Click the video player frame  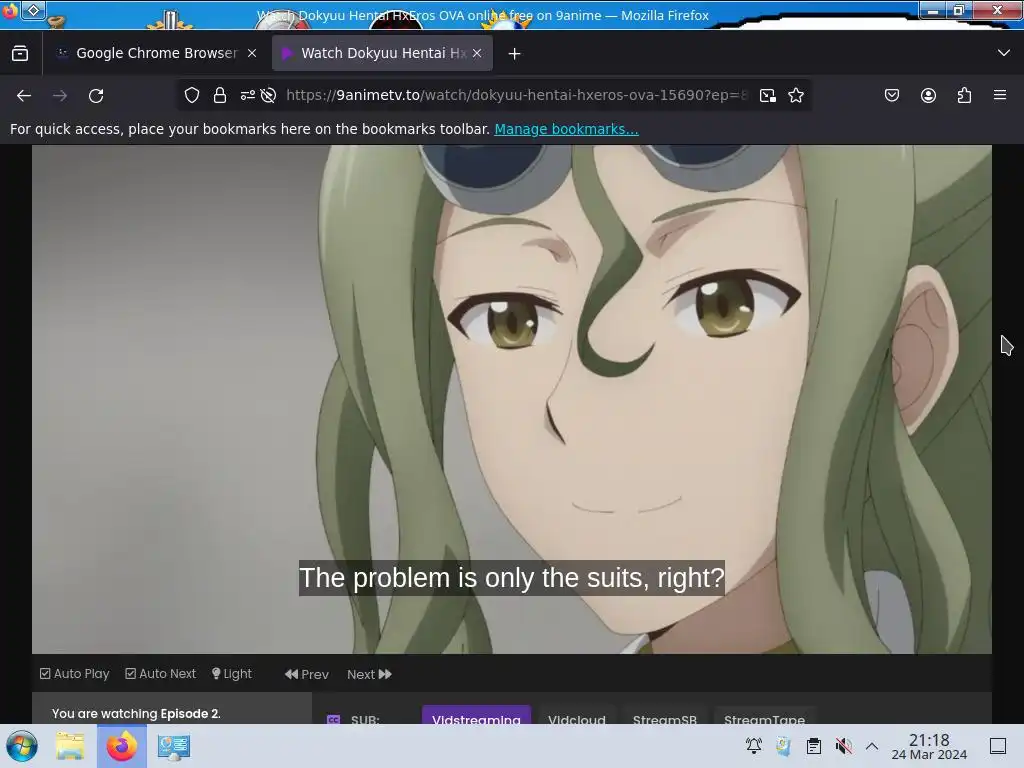[x=512, y=399]
